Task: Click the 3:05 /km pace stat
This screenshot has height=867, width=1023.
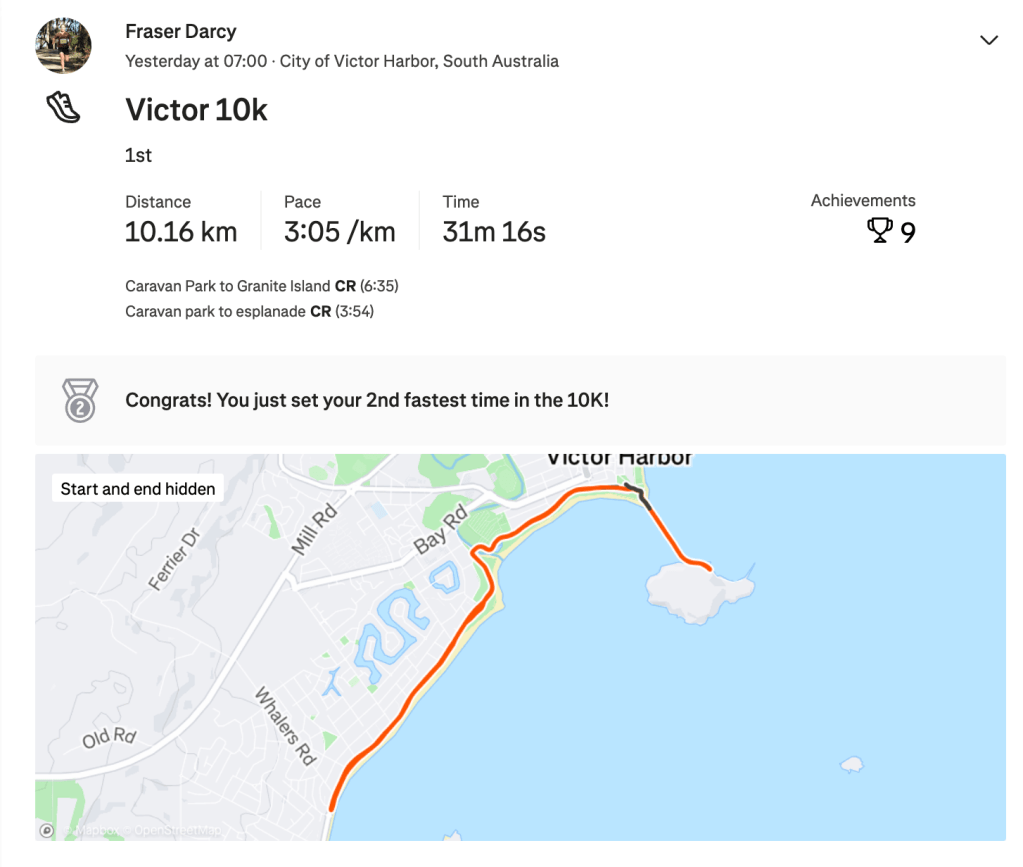Action: [x=339, y=232]
